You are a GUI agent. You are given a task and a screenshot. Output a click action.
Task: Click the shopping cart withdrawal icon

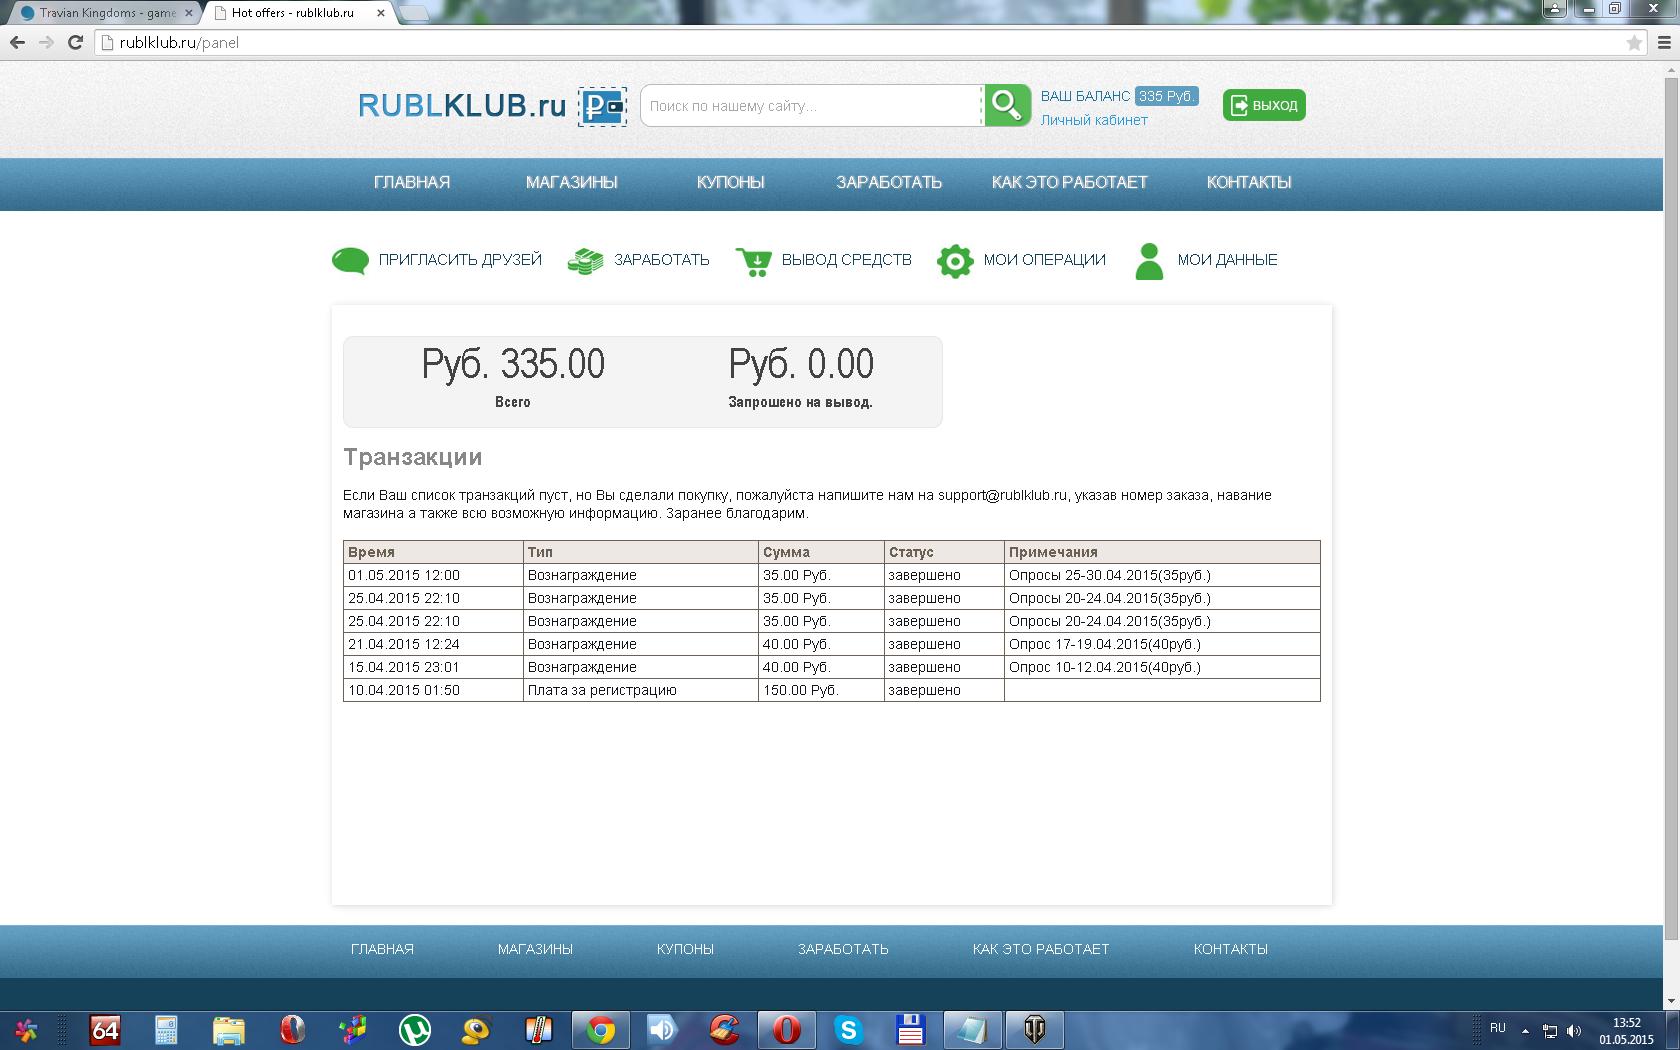click(x=754, y=261)
